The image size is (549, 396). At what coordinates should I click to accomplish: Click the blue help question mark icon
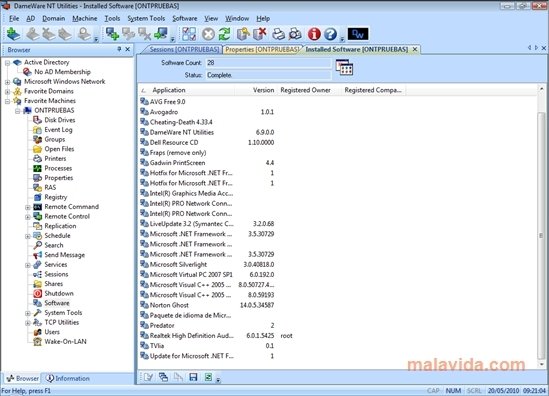[x=330, y=34]
